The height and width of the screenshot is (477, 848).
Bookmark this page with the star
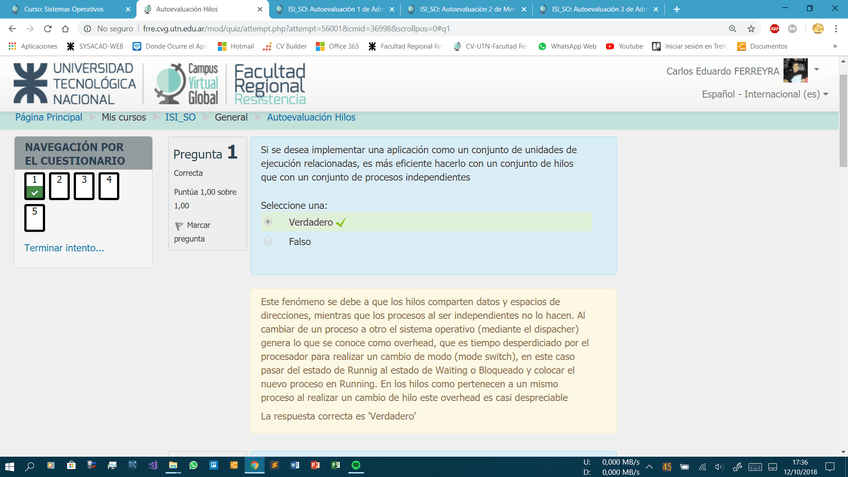[751, 29]
